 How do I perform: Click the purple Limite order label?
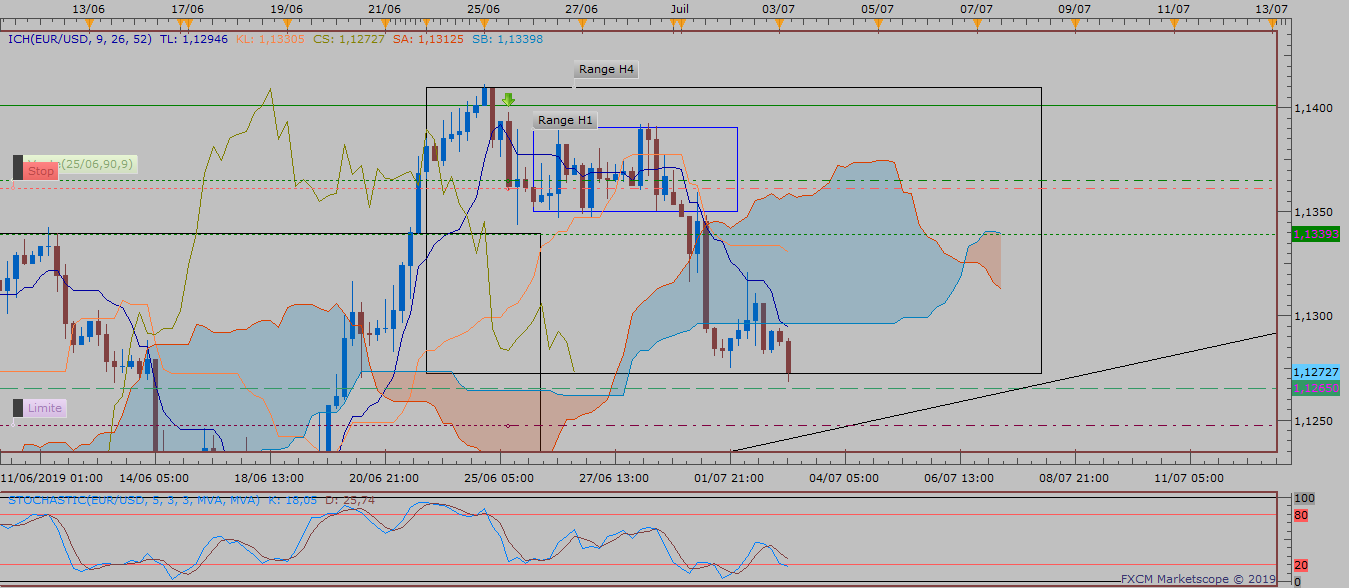tap(44, 408)
